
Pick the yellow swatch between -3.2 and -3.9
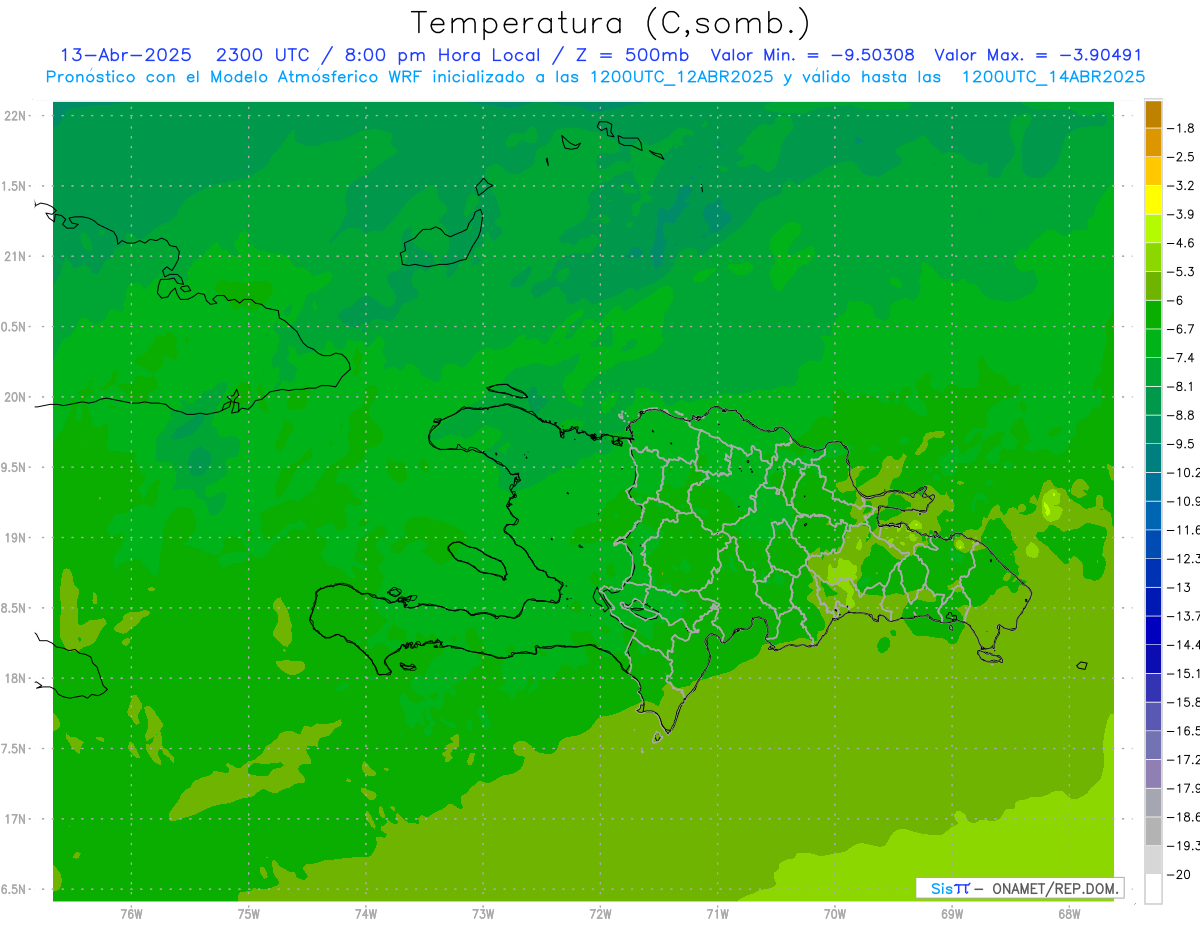[1153, 200]
